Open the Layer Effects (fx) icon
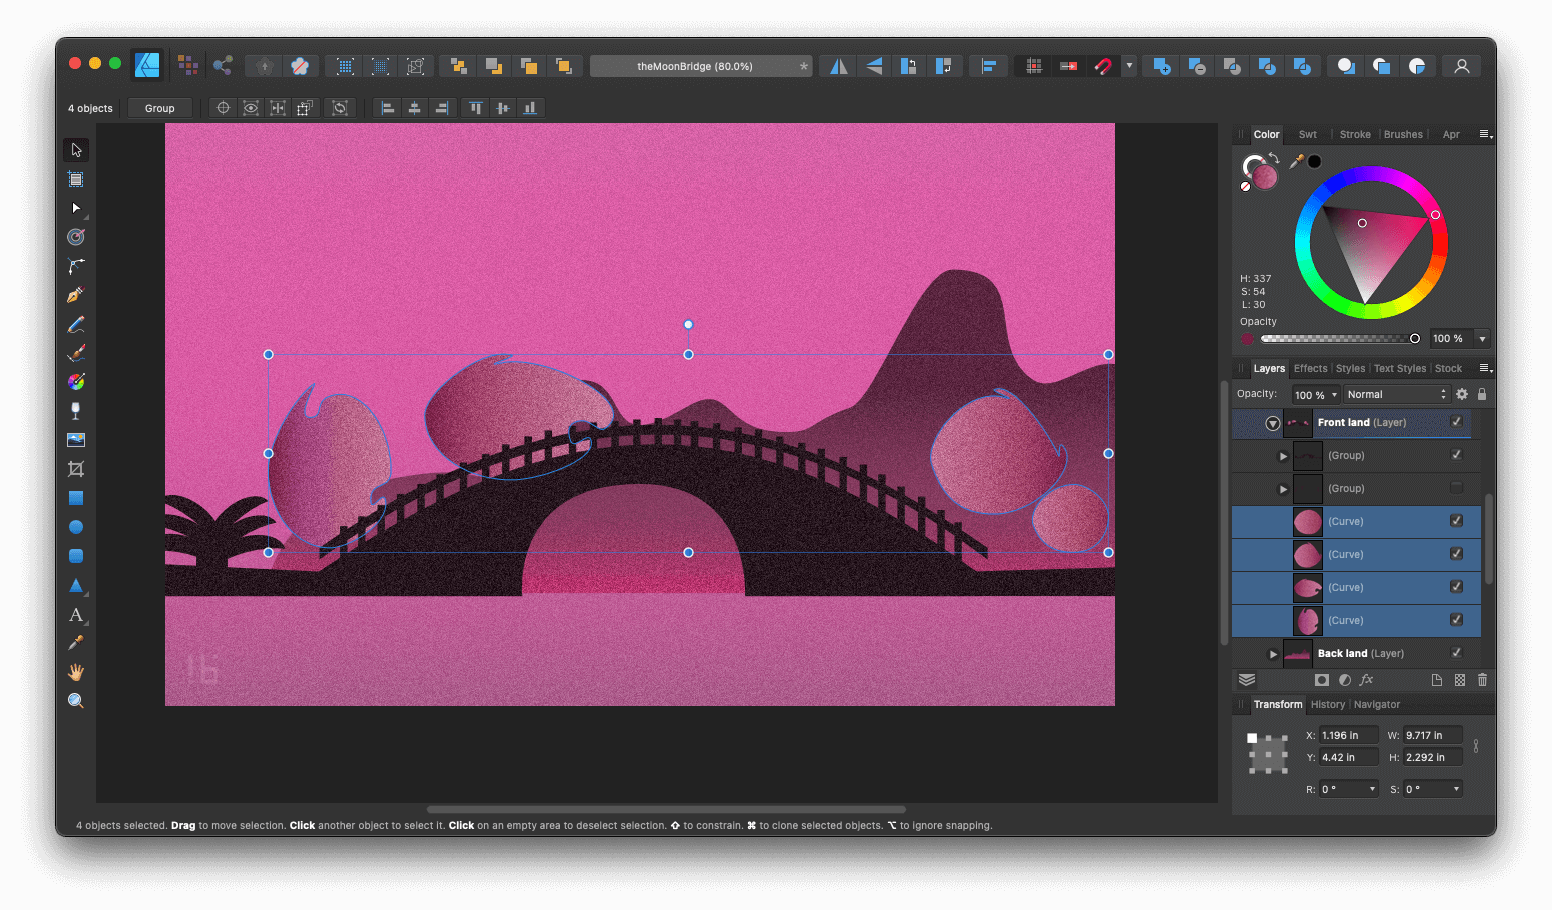The height and width of the screenshot is (910, 1552). (x=1366, y=680)
